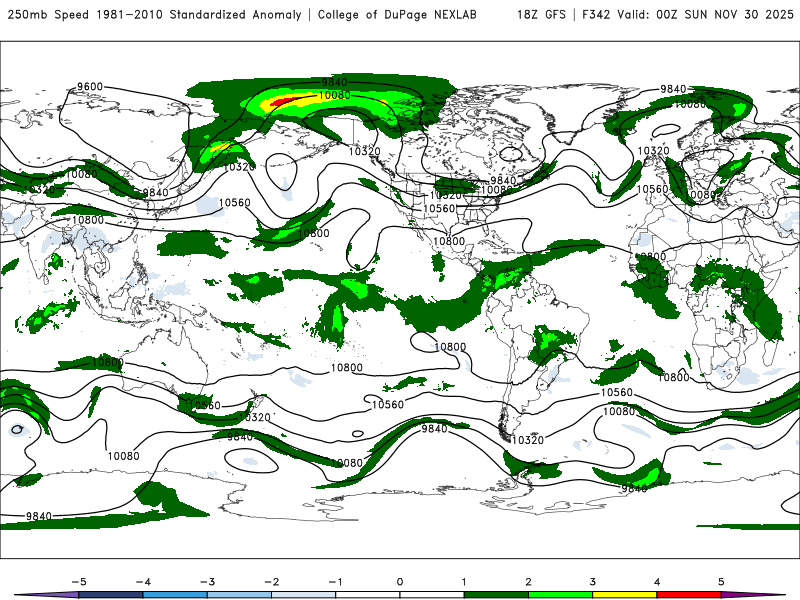This screenshot has width=800, height=600.
Task: Click the "18Z GFS" model run label
Action: pos(541,15)
